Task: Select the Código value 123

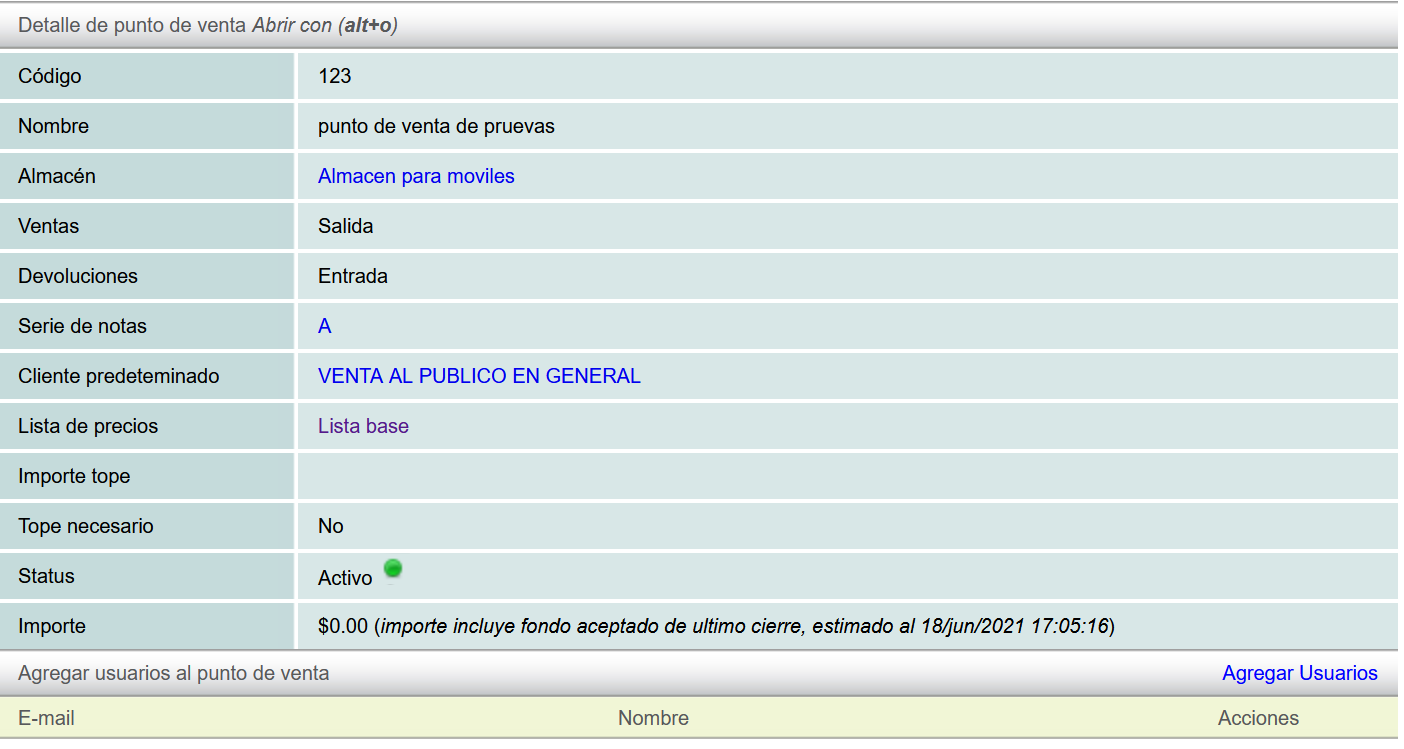Action: point(334,76)
